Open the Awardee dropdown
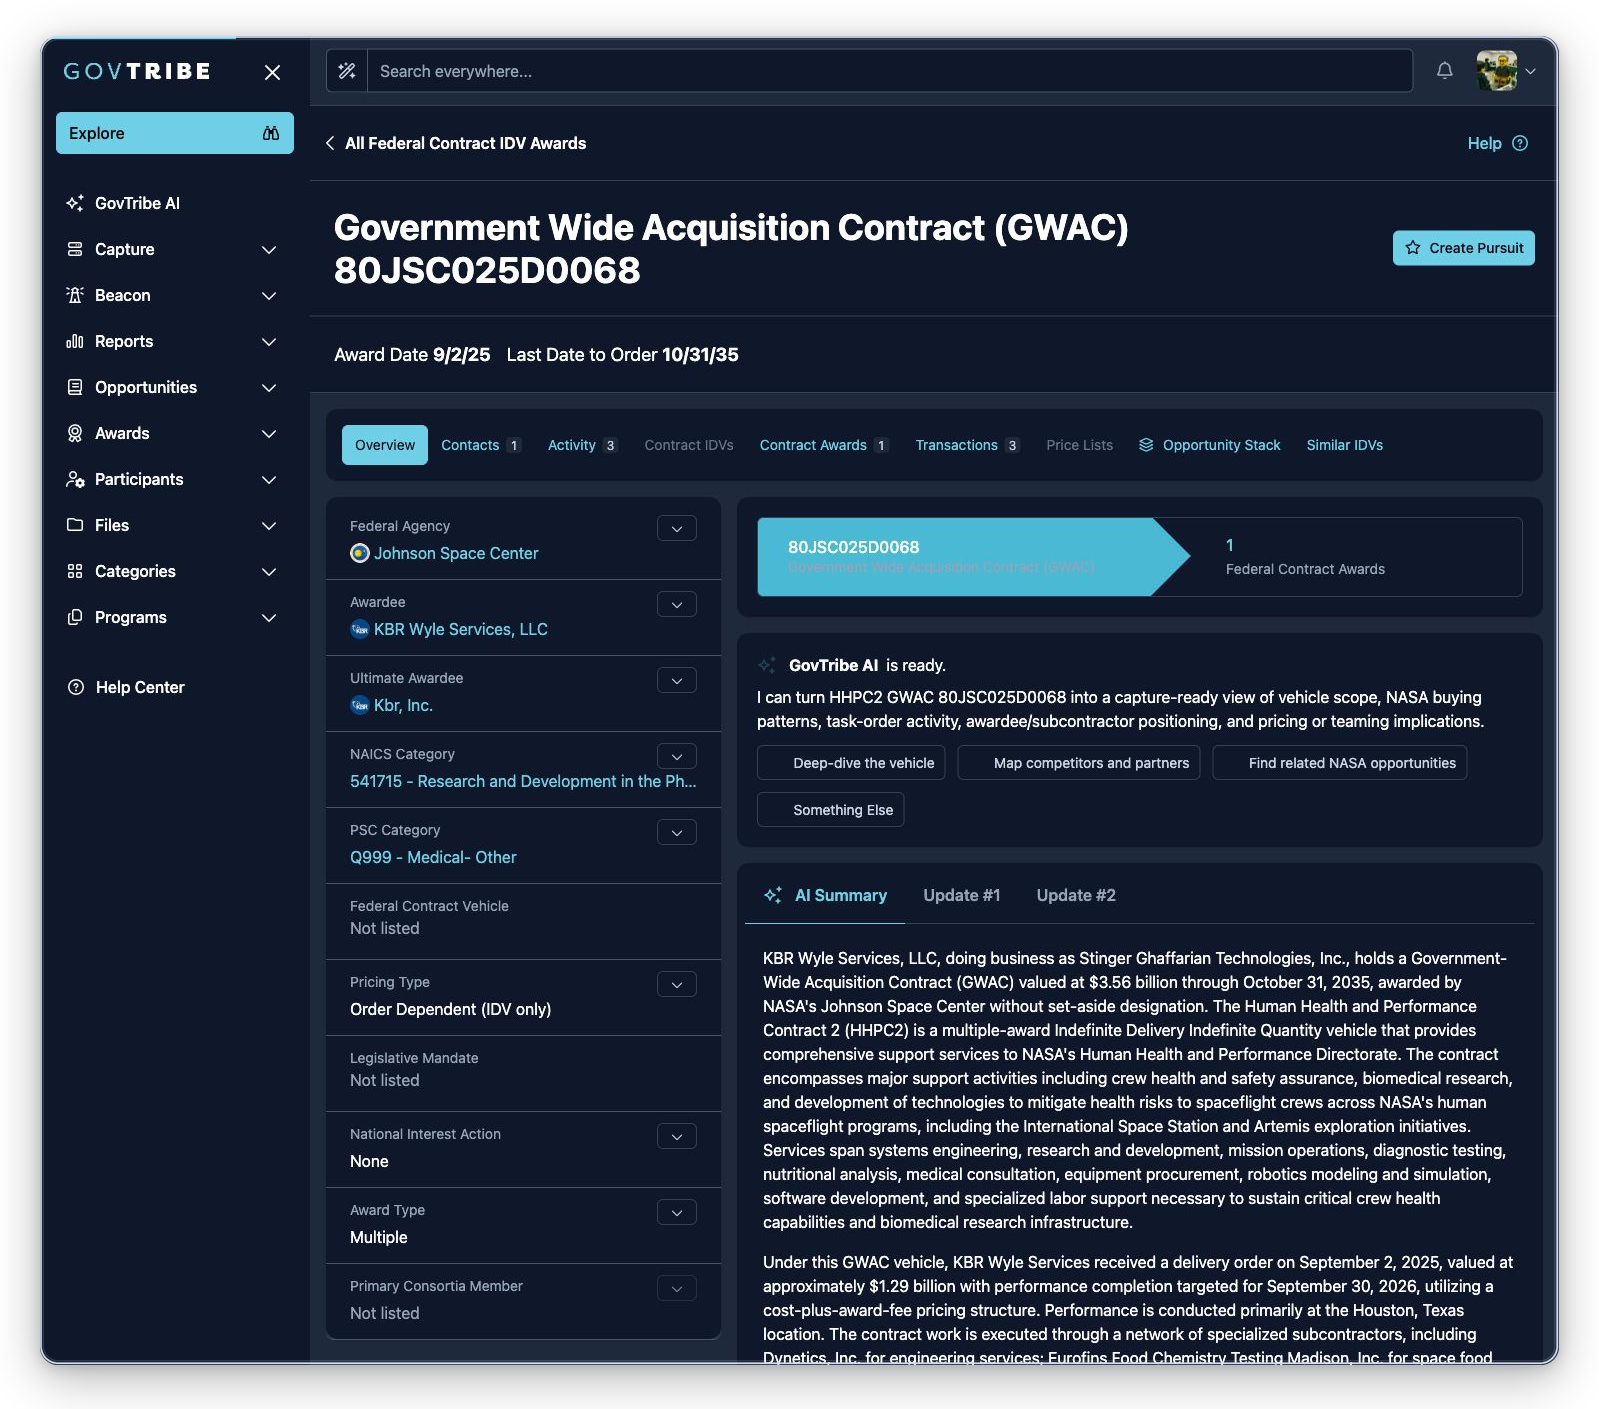Image resolution: width=1599 pixels, height=1409 pixels. tap(677, 604)
